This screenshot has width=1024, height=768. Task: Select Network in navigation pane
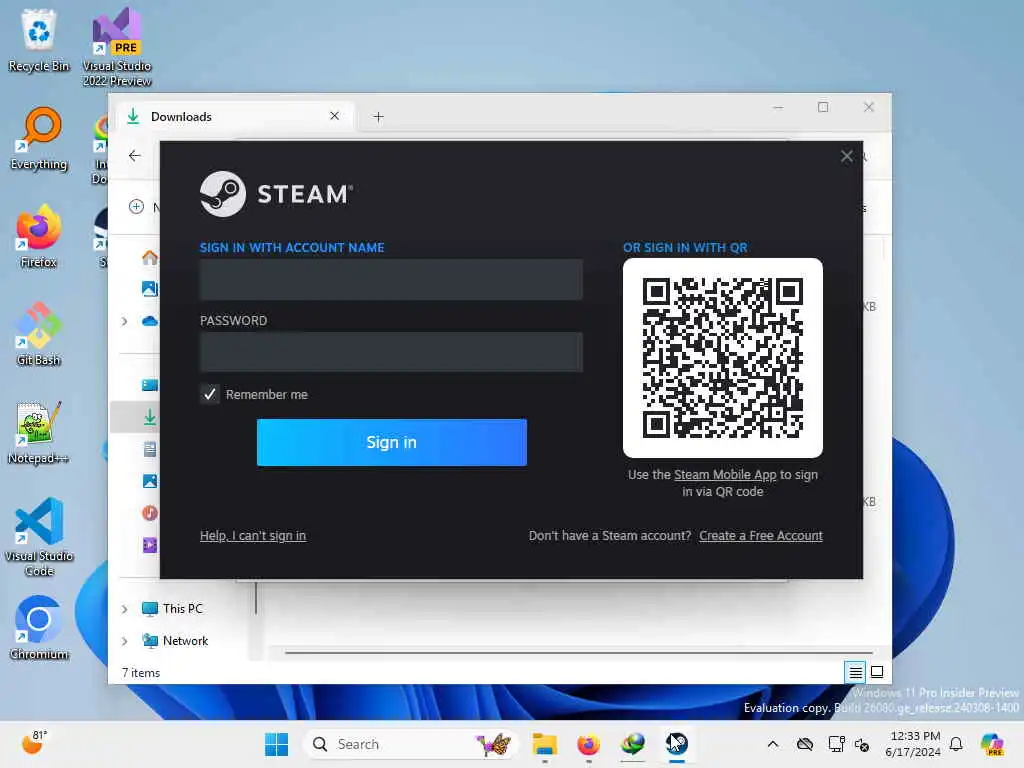tap(175, 641)
